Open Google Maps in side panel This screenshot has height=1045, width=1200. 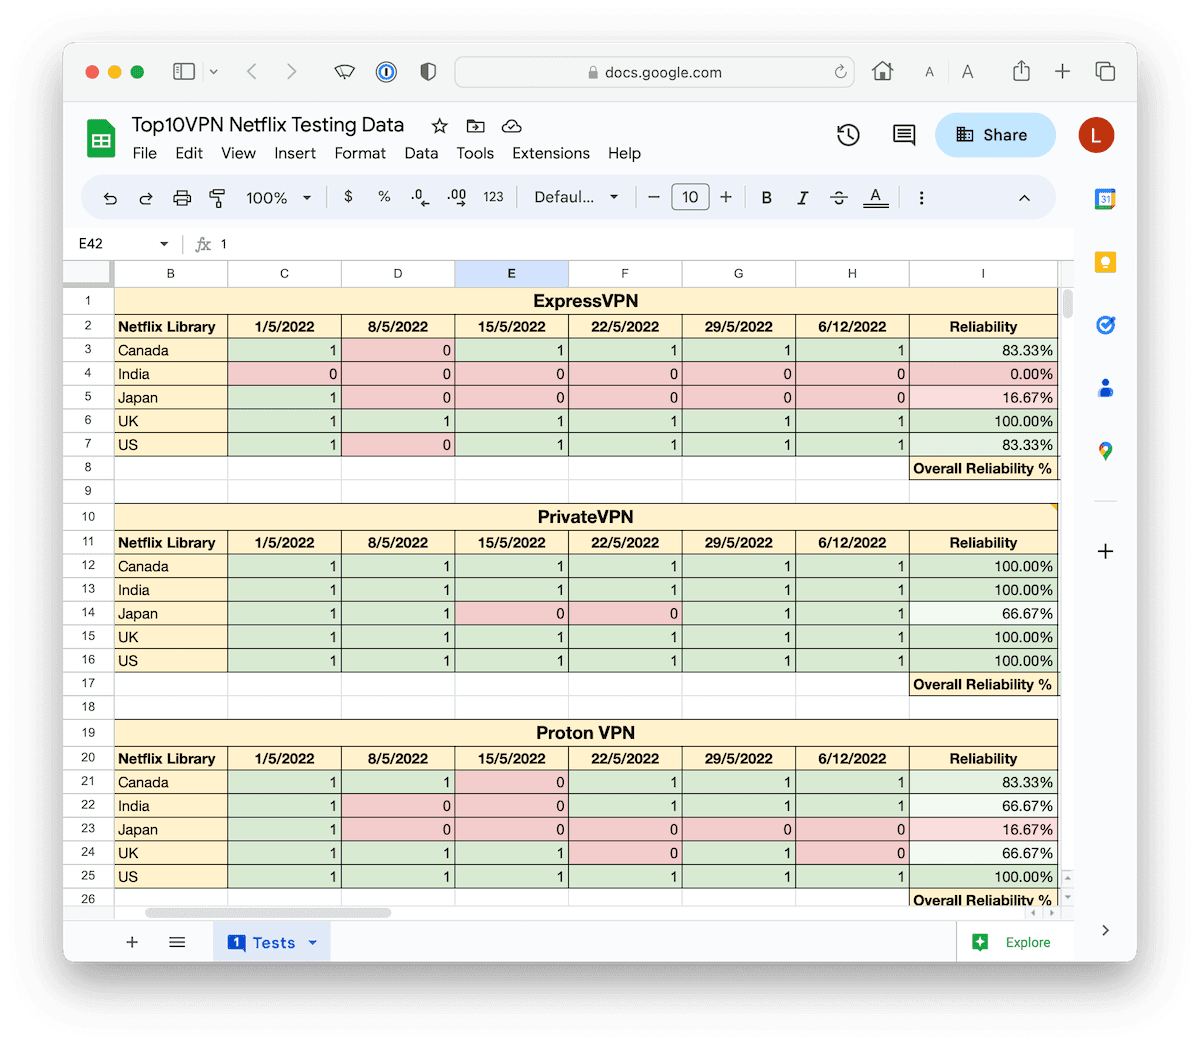pos(1105,451)
